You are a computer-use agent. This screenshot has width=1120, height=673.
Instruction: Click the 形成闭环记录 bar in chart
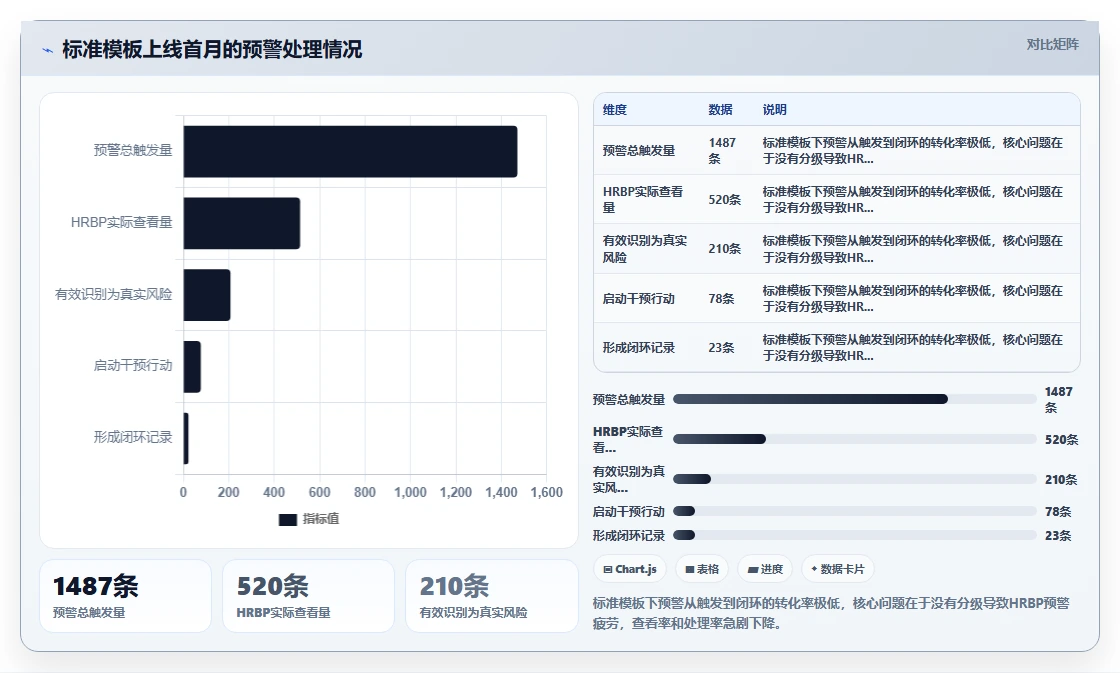pyautogui.click(x=186, y=438)
